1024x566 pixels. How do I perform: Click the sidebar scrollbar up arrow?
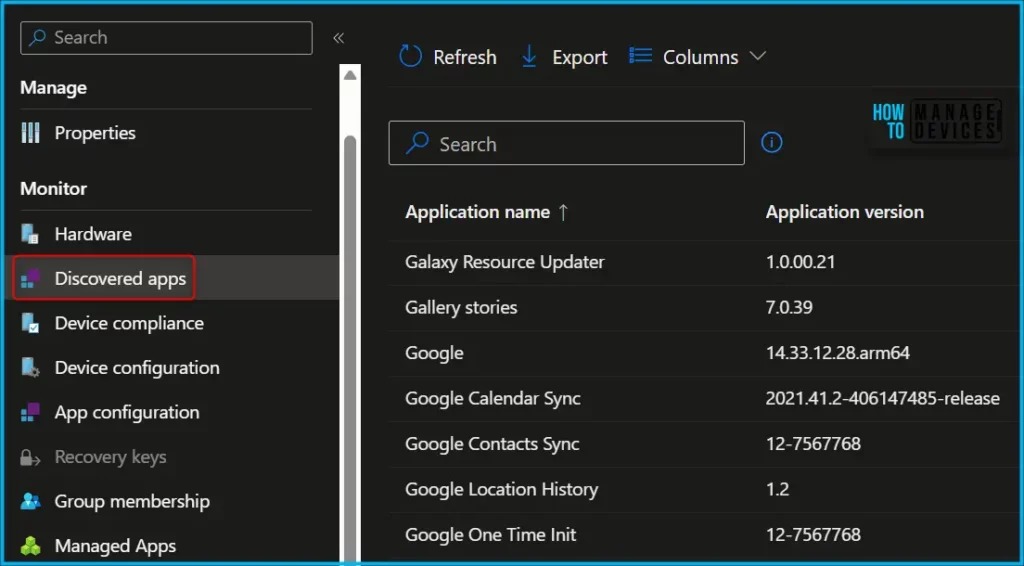(350, 76)
